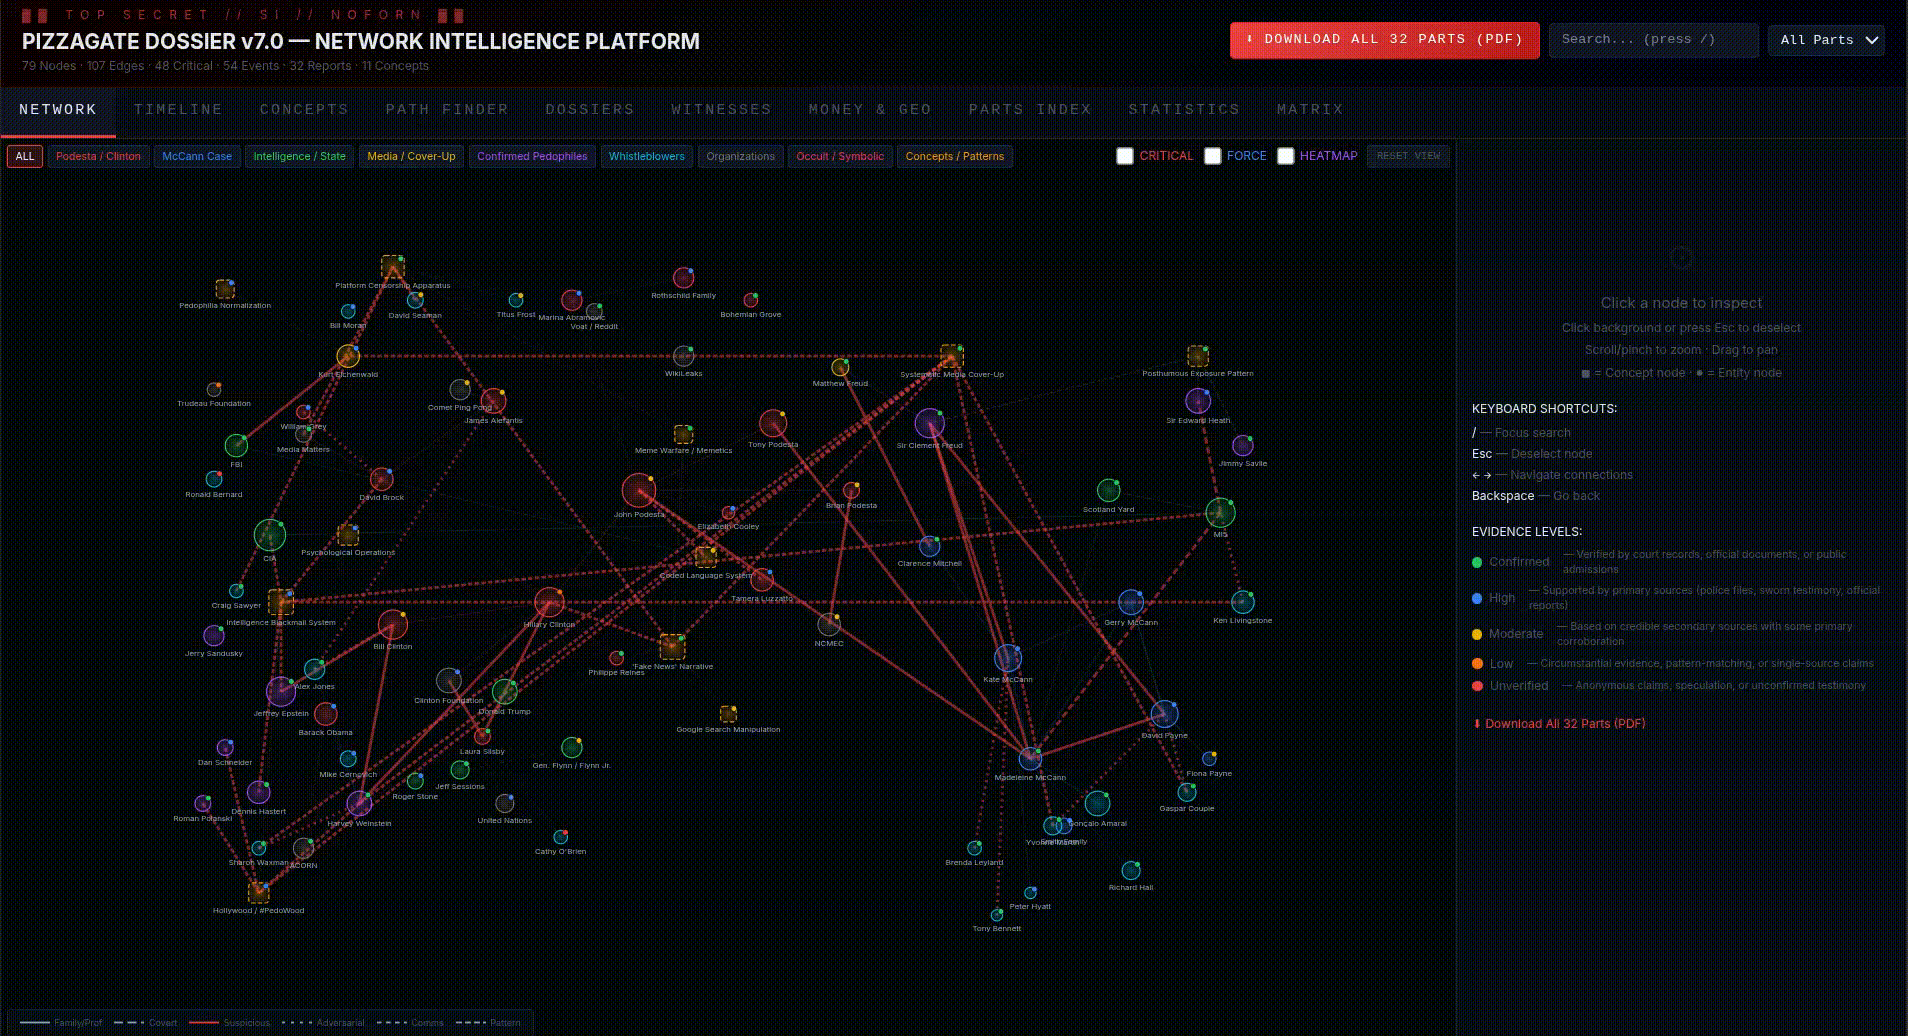The height and width of the screenshot is (1036, 1908).
Task: Select the United Nations node
Action: click(x=504, y=803)
